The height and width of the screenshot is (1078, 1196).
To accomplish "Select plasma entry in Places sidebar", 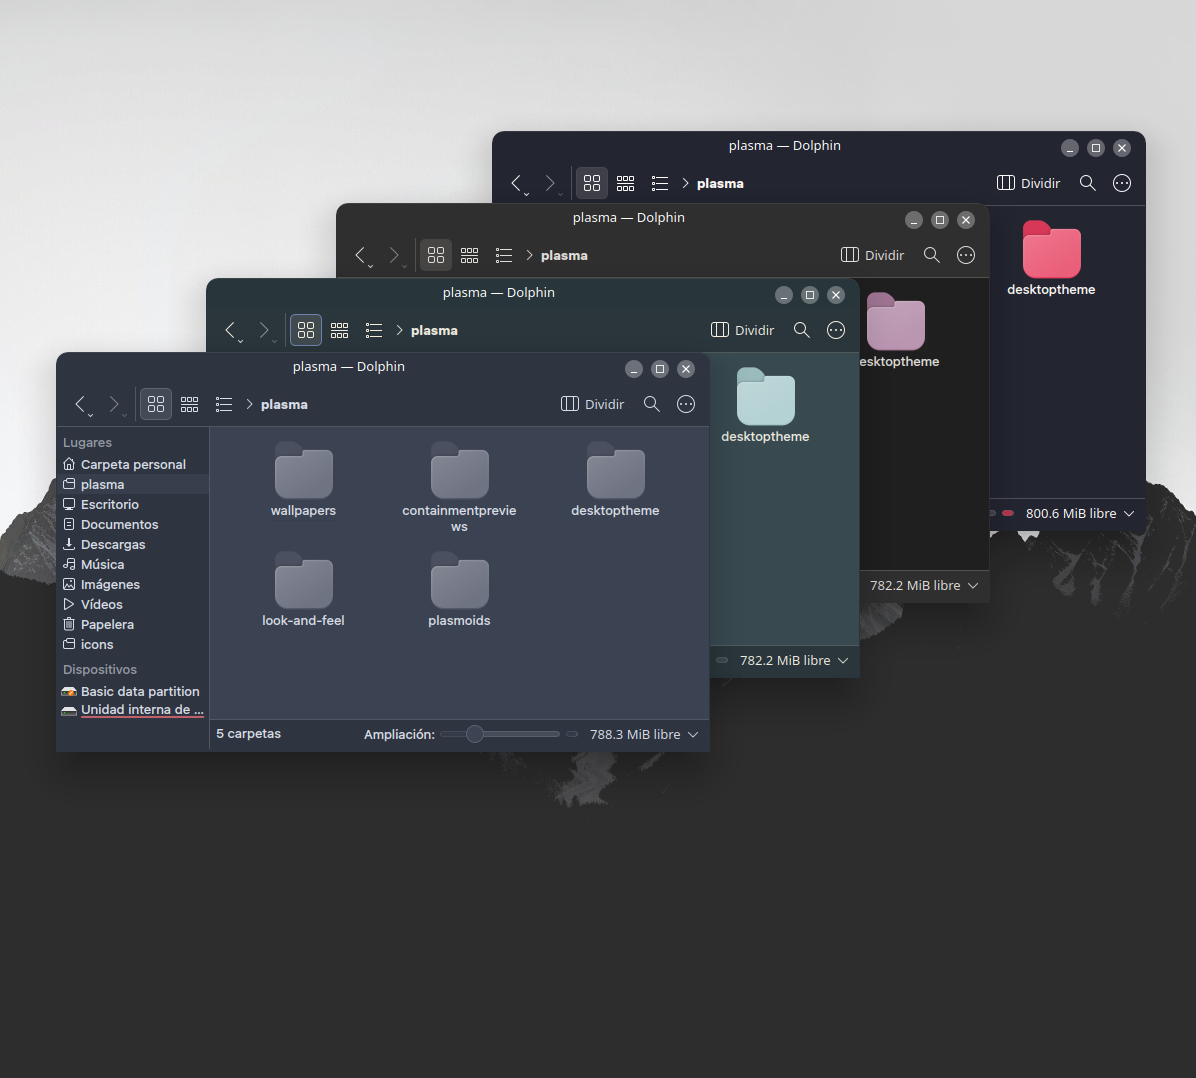I will pos(133,484).
